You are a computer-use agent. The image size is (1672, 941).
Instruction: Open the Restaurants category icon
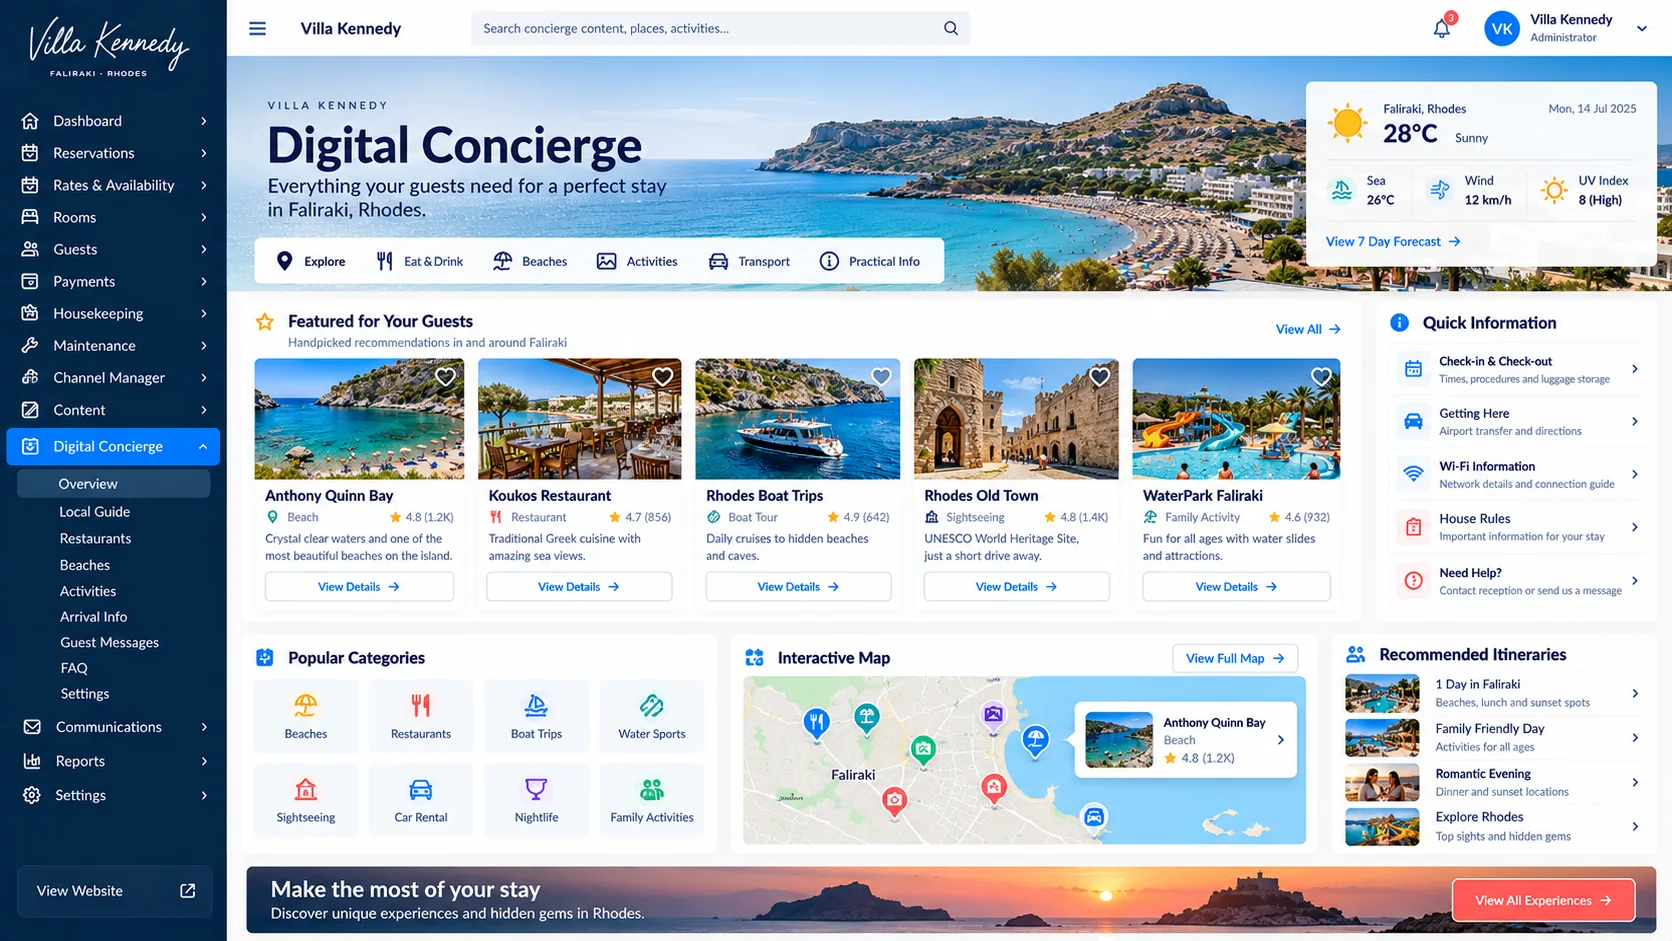tap(421, 706)
